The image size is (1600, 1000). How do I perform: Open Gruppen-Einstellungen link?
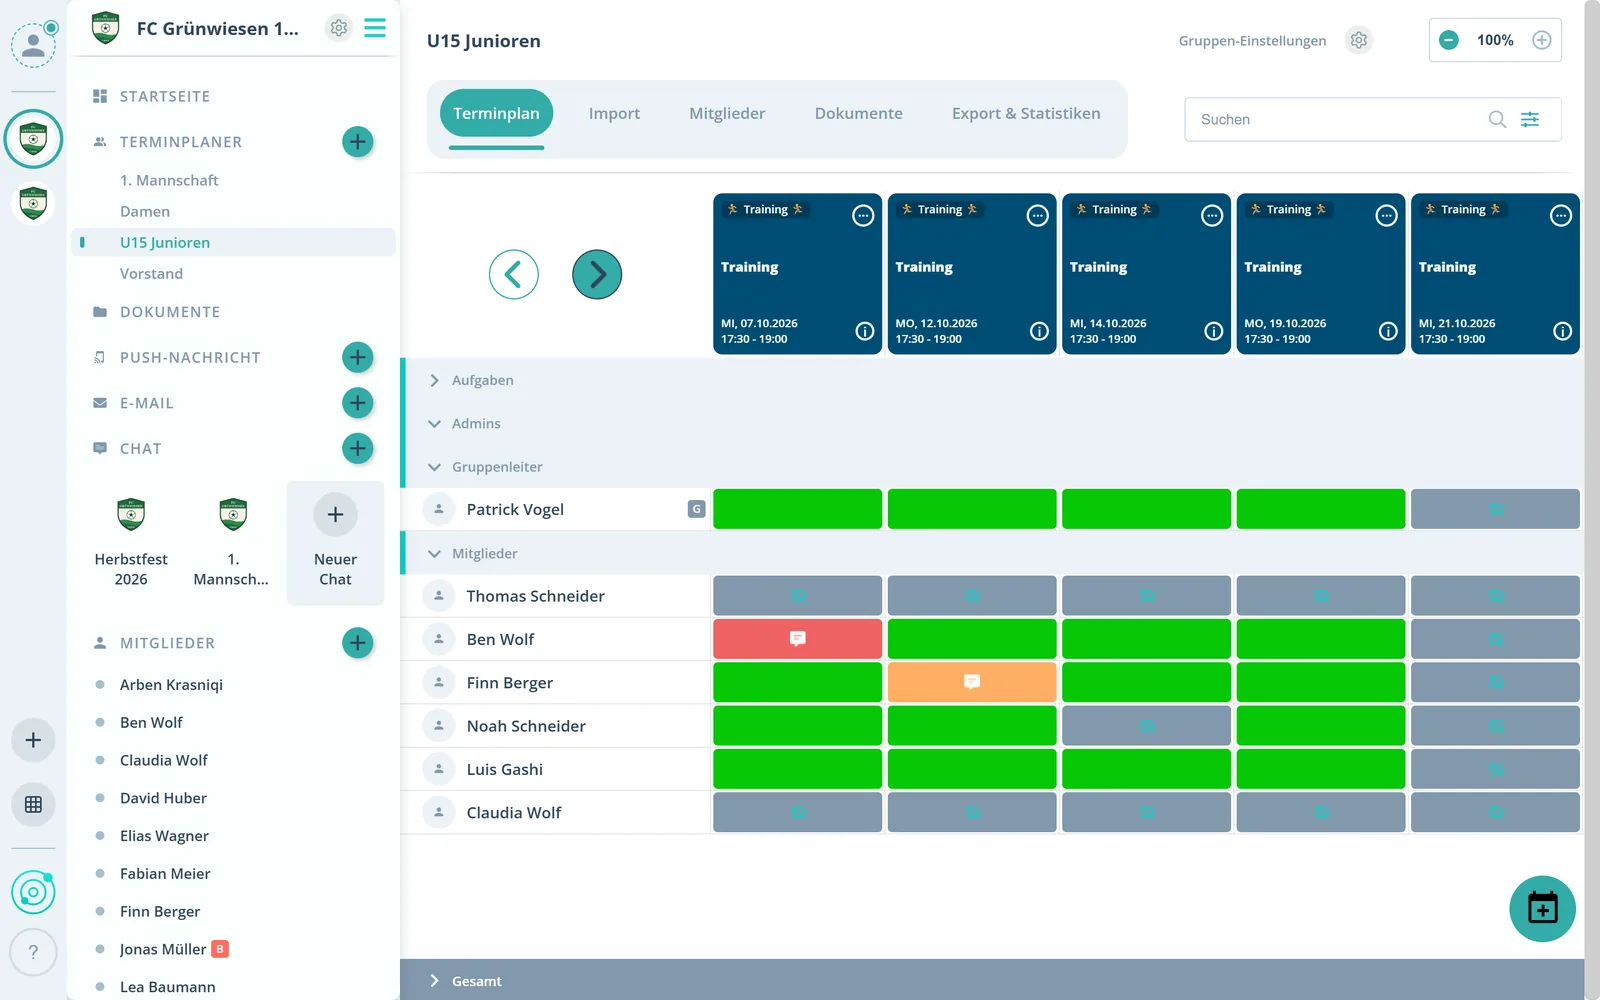point(1252,40)
